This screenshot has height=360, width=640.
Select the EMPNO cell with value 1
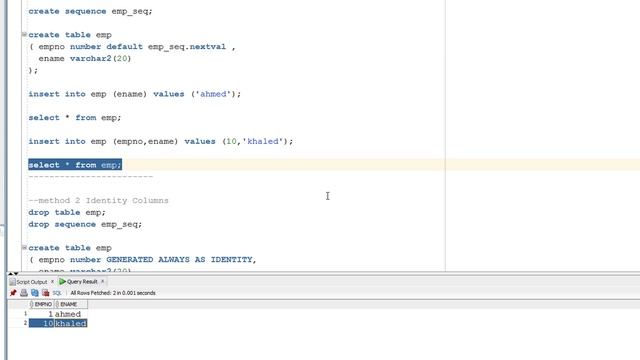pos(41,314)
